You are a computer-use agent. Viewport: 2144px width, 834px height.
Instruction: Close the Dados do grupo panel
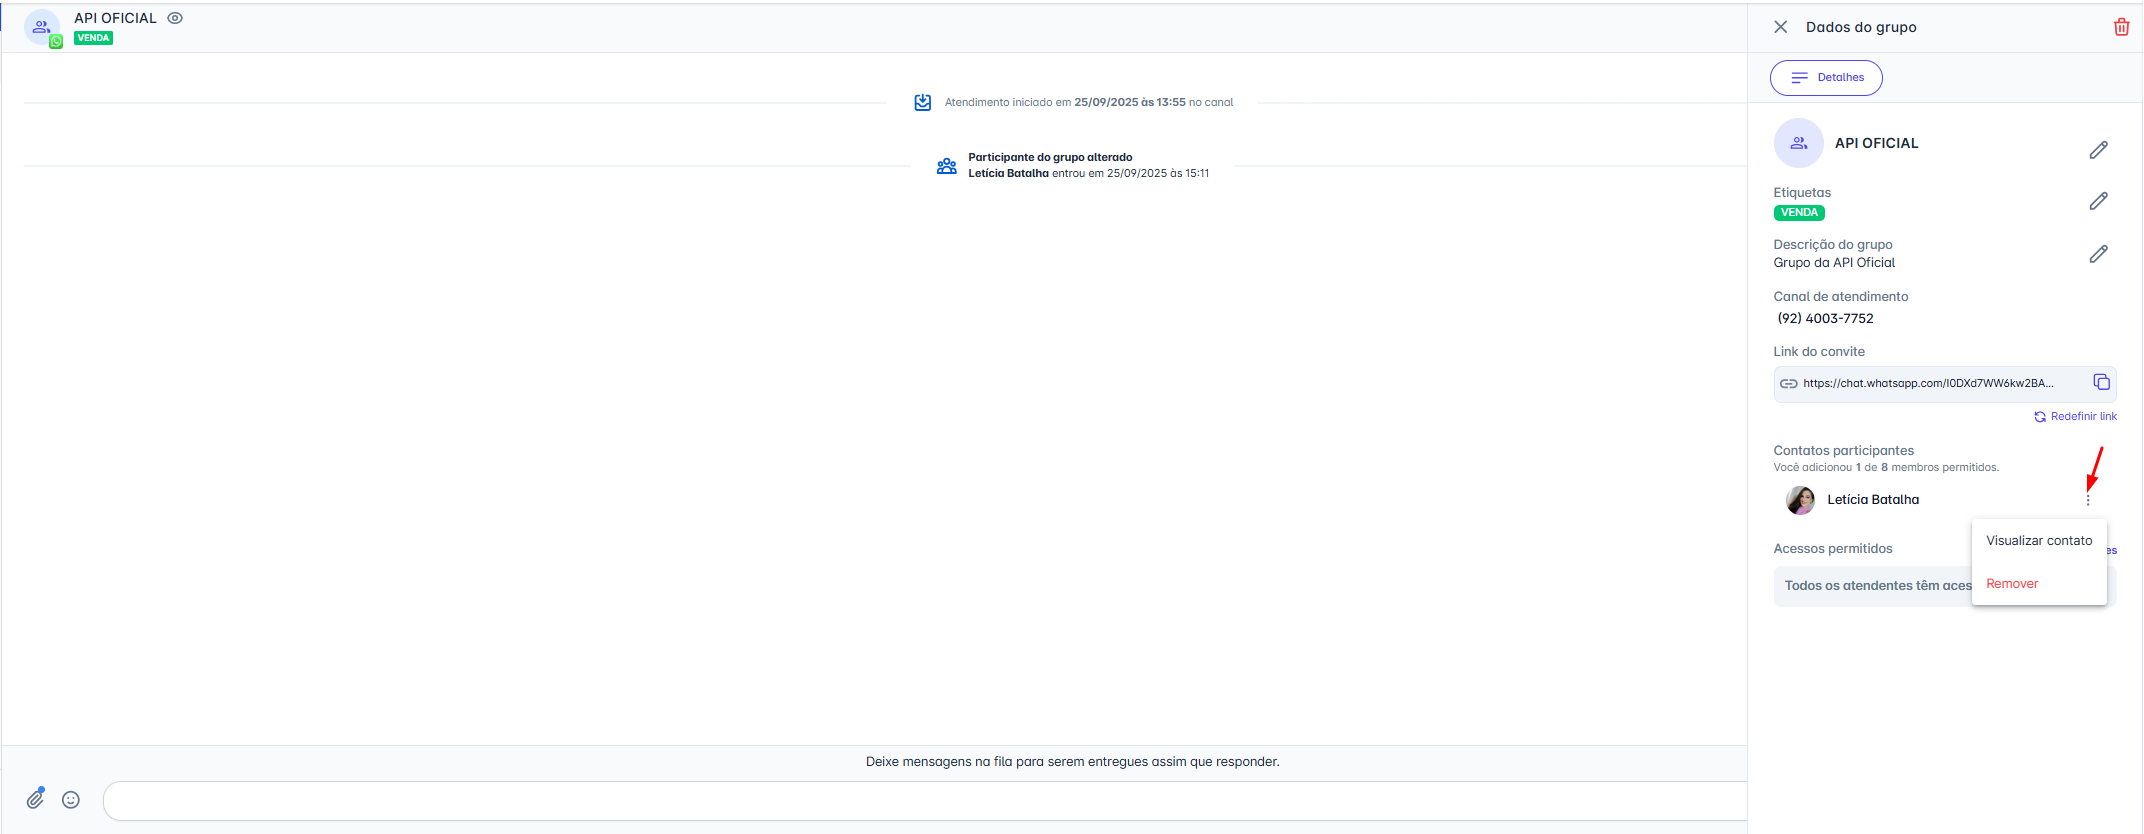click(x=1780, y=27)
